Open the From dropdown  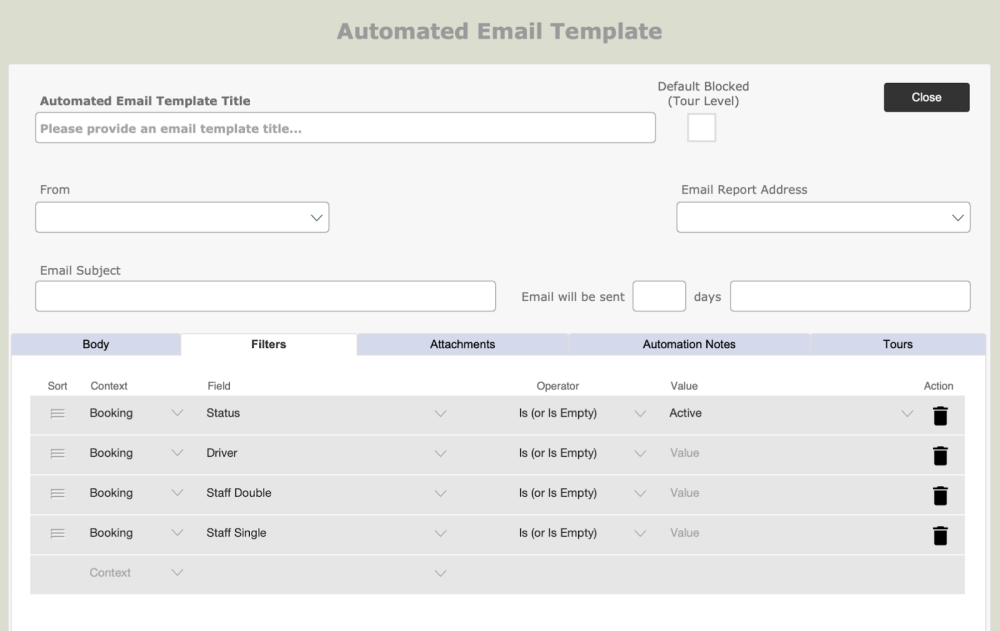tap(182, 217)
